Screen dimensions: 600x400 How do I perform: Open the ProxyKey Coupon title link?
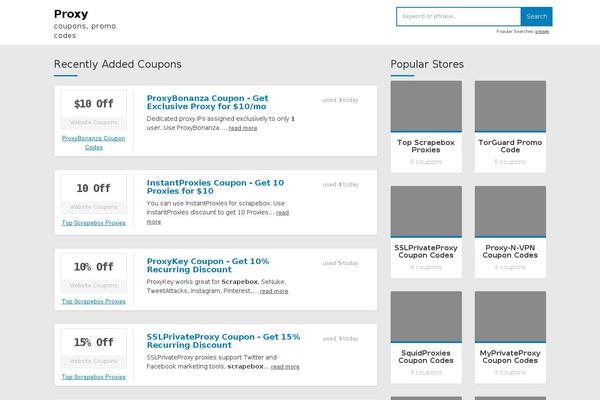pyautogui.click(x=208, y=265)
